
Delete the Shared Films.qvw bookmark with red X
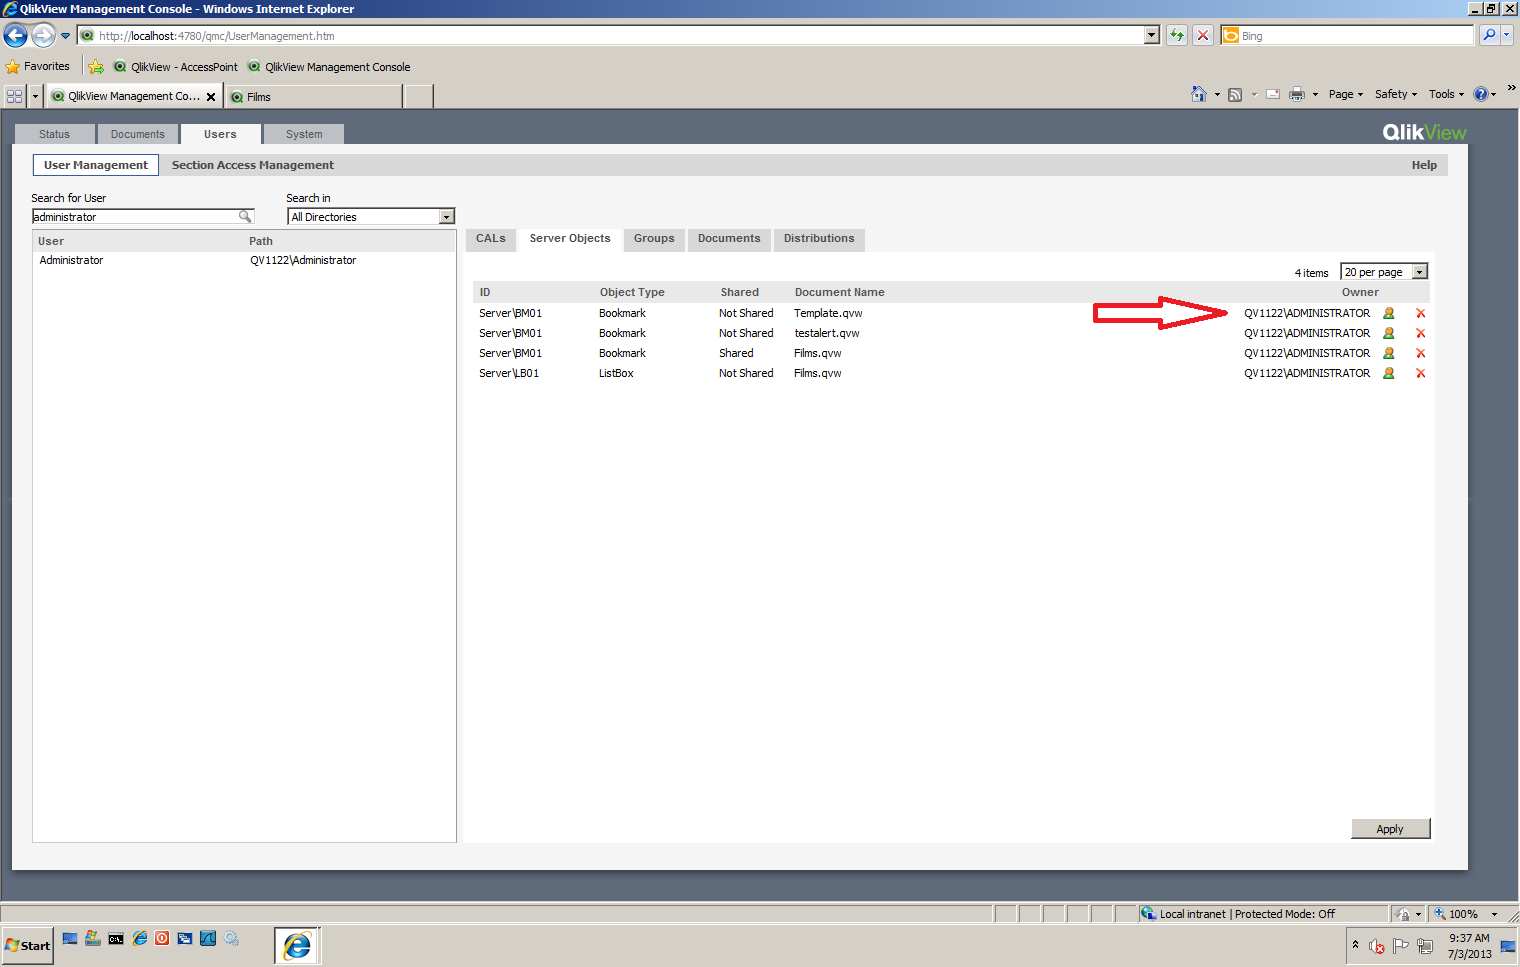pos(1420,353)
